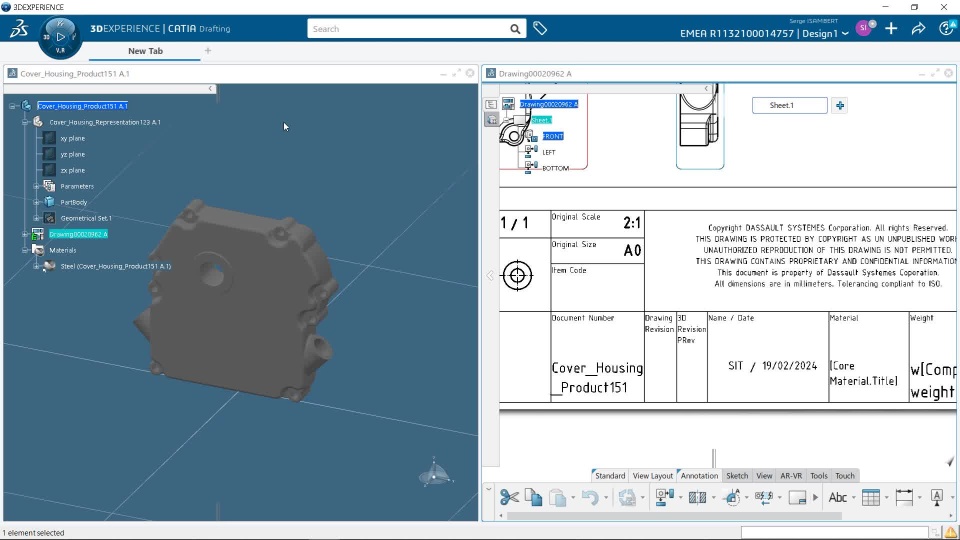Viewport: 960px width, 540px height.
Task: Expand the Drawing00020962 A node in left tree
Action: pyautogui.click(x=25, y=234)
